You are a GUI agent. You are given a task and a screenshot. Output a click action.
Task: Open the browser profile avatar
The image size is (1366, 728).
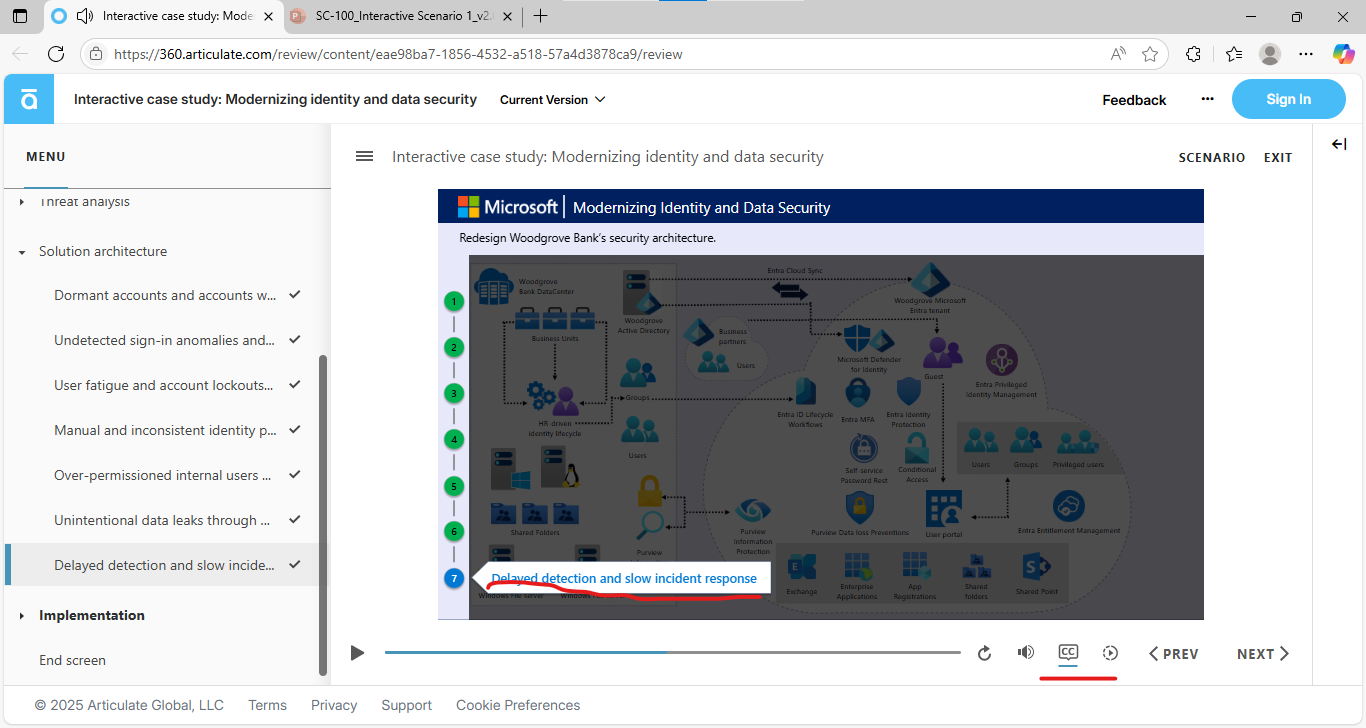1270,54
